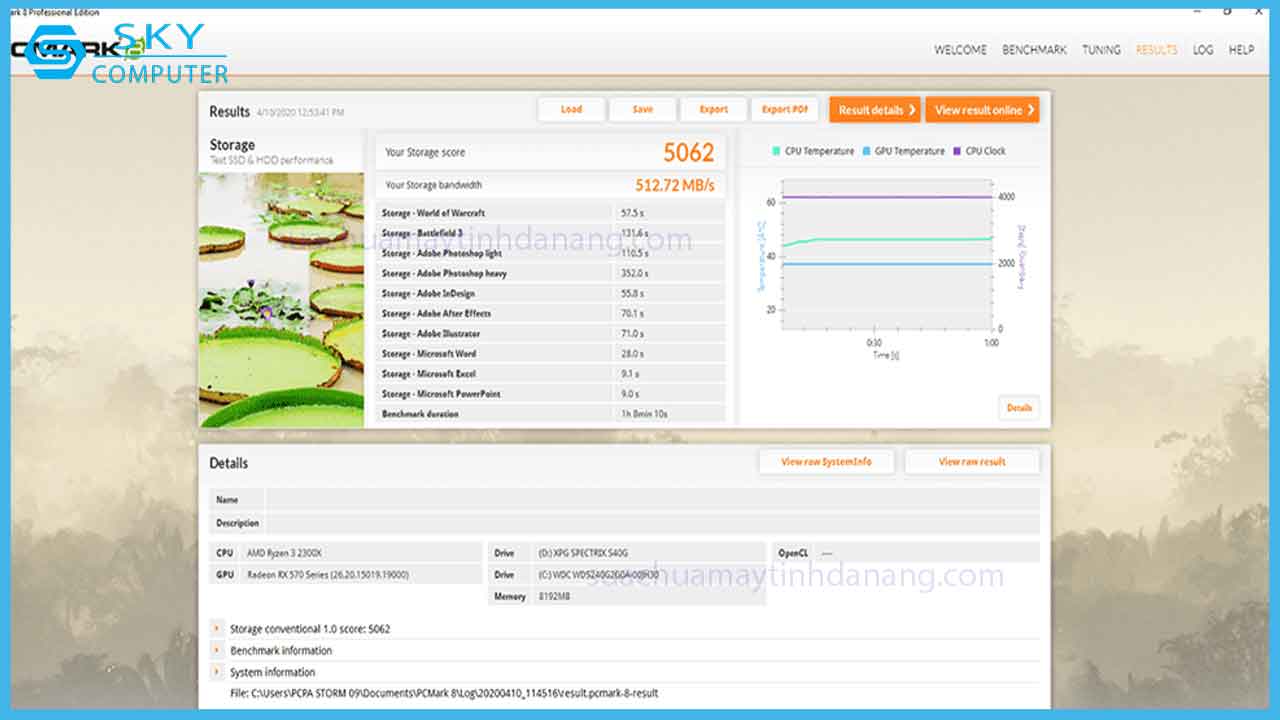
Task: Click Storage - Microsoft Word row
Action: 551,353
